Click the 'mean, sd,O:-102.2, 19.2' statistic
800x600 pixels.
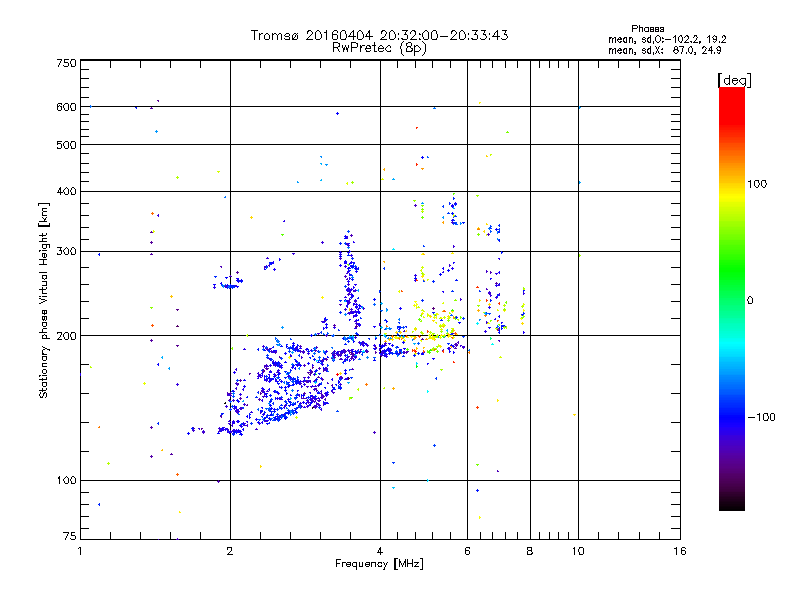(x=667, y=40)
